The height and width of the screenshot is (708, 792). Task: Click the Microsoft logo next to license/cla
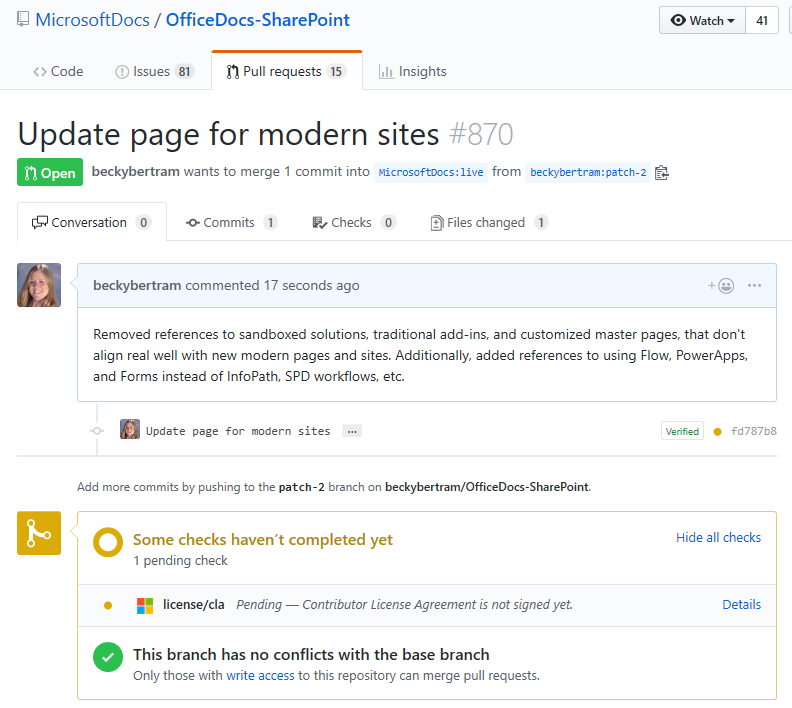click(145, 605)
